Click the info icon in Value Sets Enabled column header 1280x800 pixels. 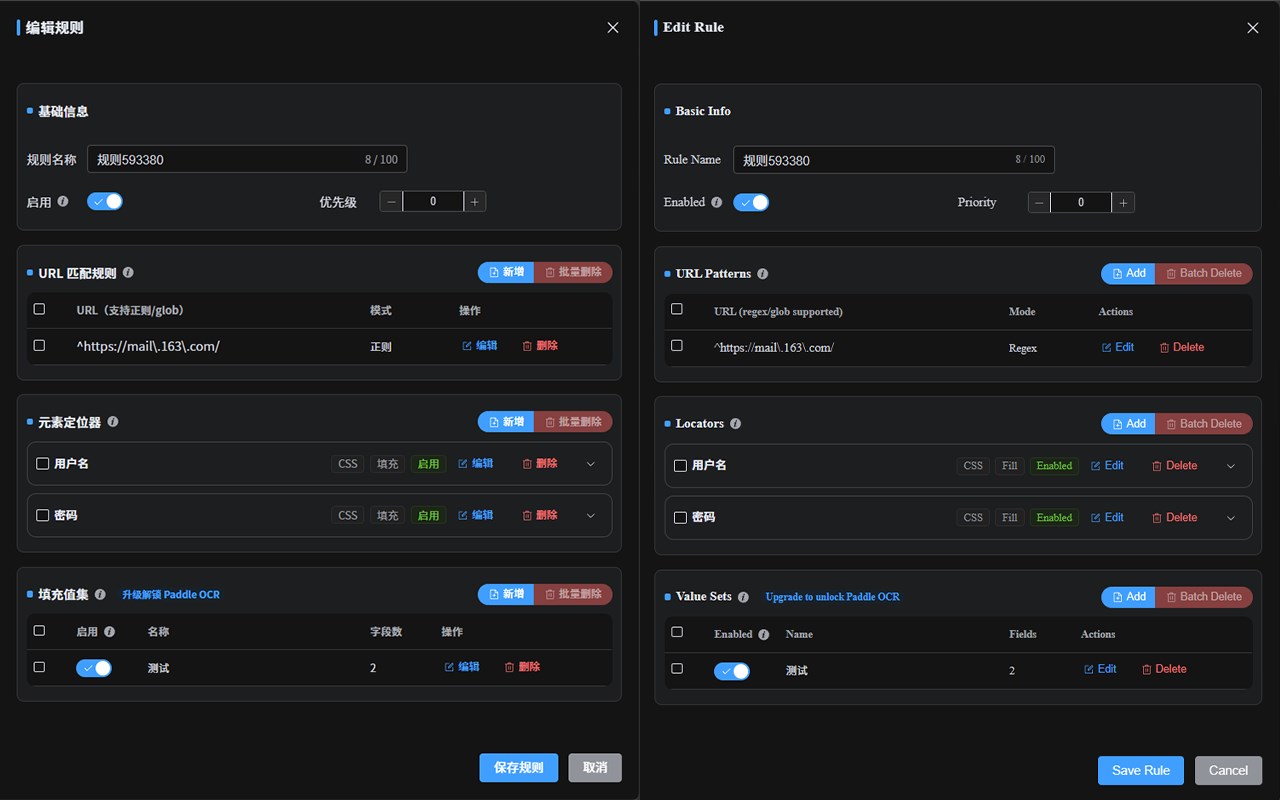764,634
